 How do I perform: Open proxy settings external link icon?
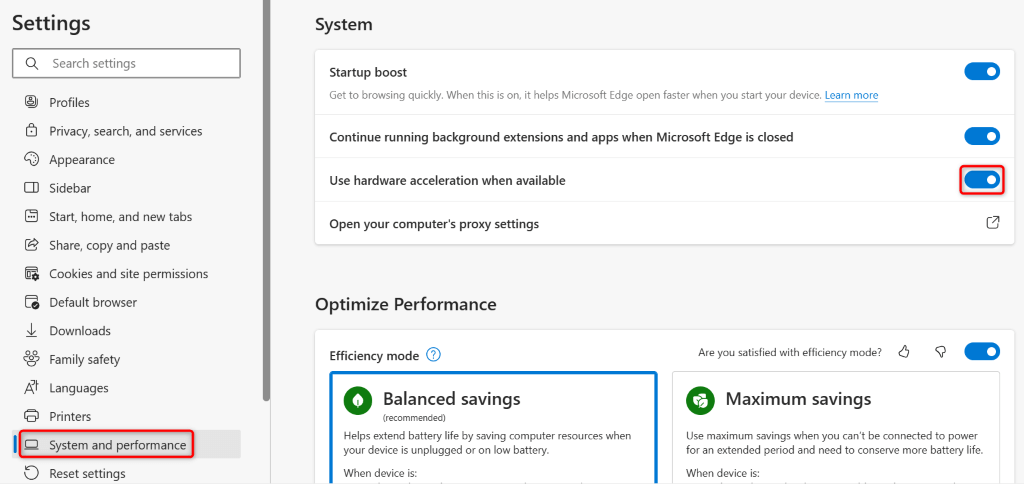(993, 223)
